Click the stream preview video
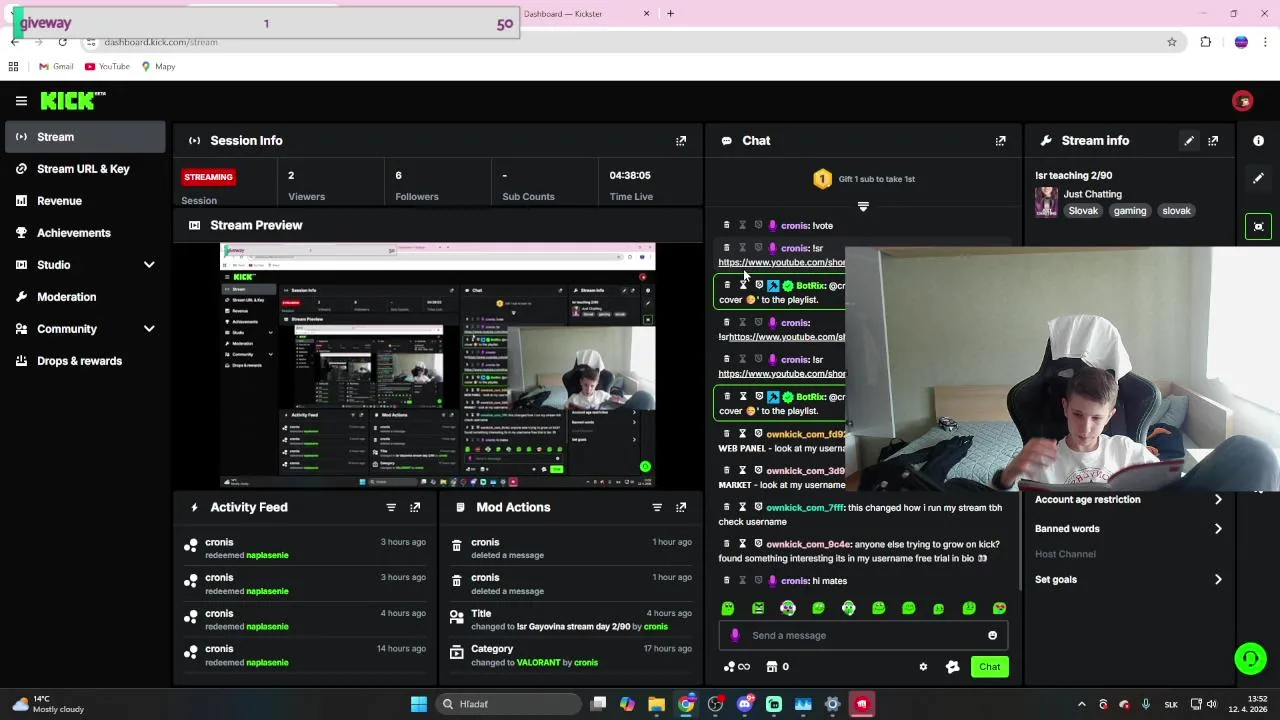 [438, 364]
